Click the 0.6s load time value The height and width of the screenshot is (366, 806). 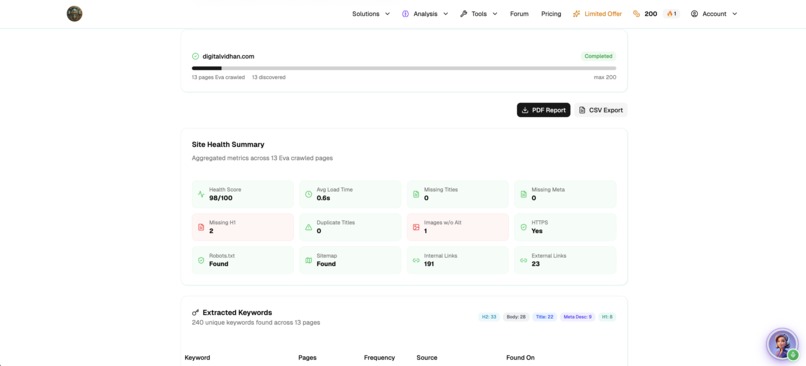coord(323,198)
